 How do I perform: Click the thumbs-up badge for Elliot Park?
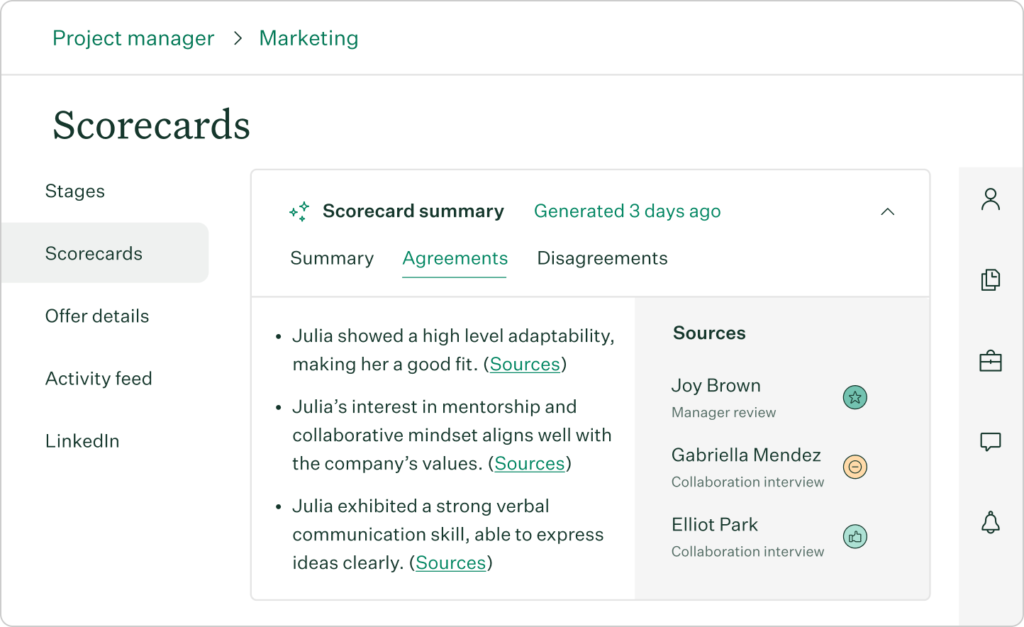coord(855,537)
